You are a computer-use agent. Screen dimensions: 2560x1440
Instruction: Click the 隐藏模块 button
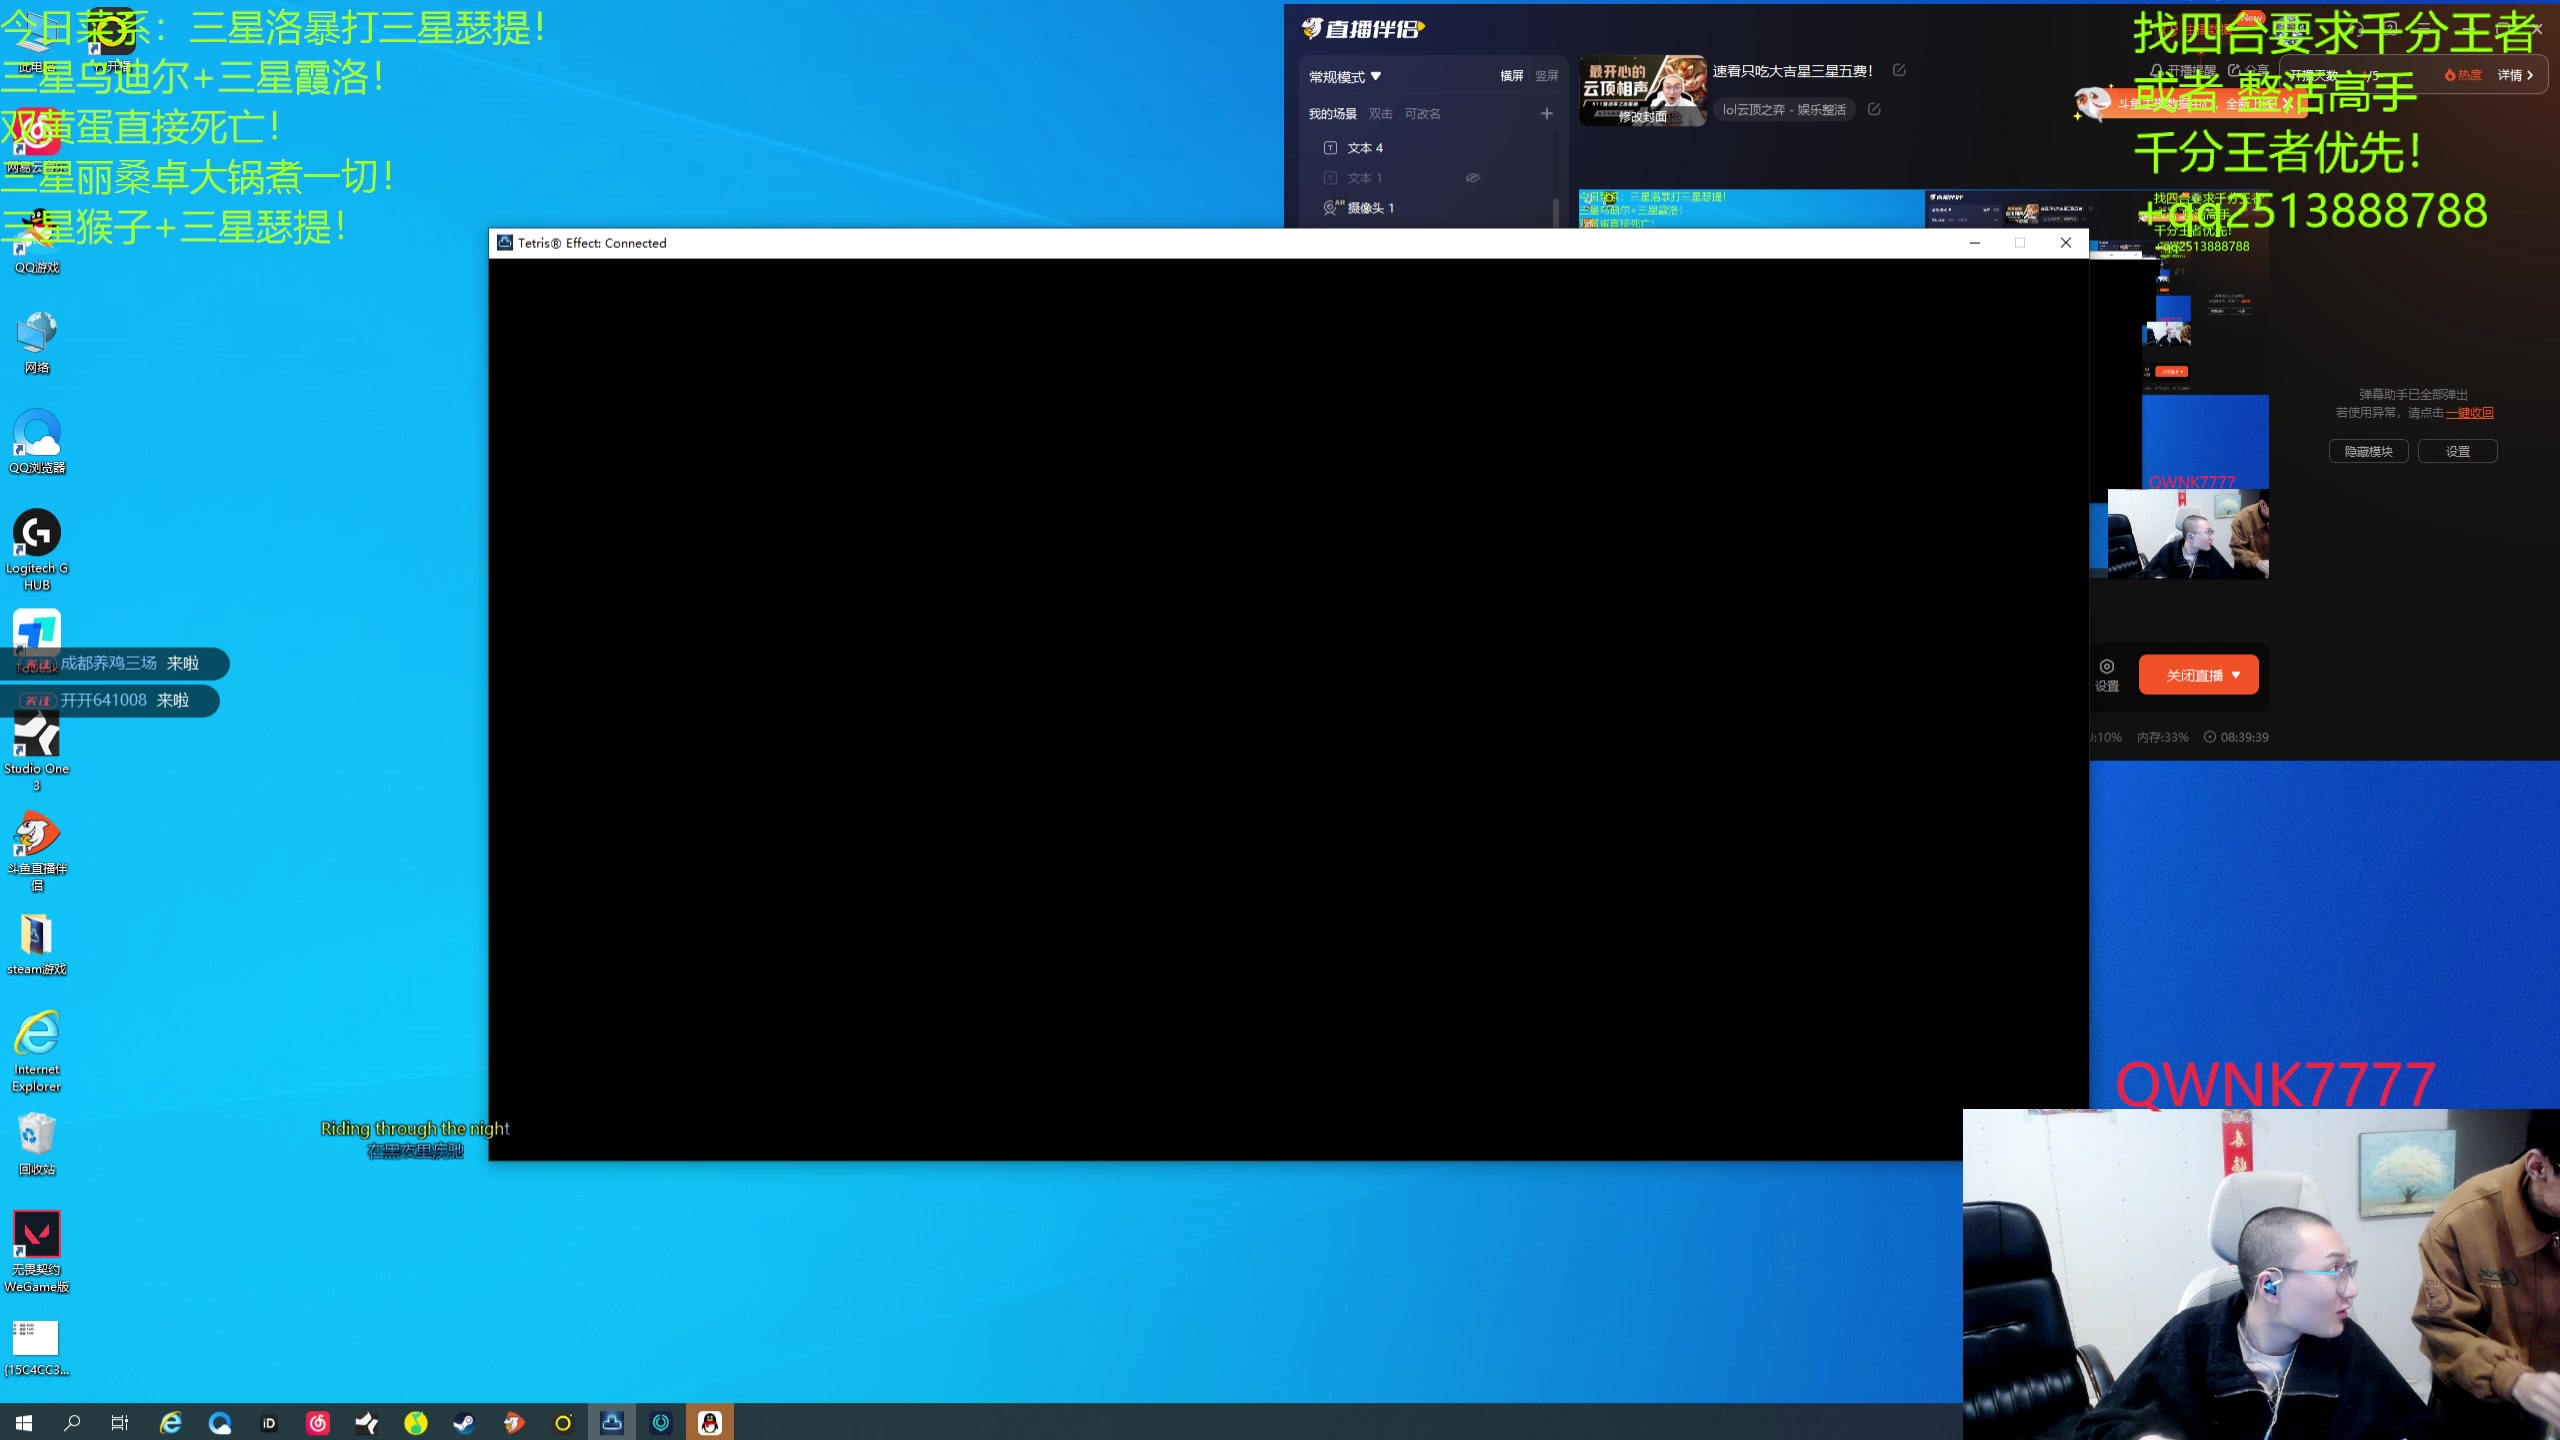(2368, 452)
